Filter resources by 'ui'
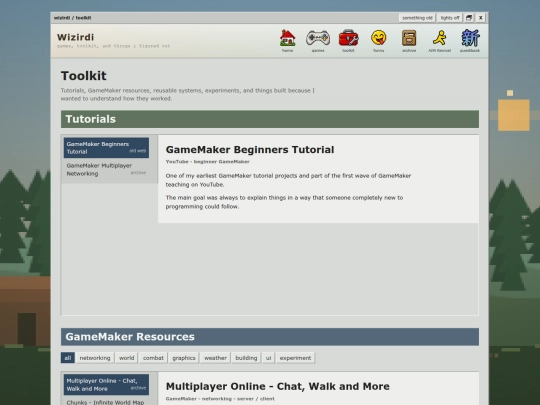Screen dimensions: 540x405 tap(269, 358)
